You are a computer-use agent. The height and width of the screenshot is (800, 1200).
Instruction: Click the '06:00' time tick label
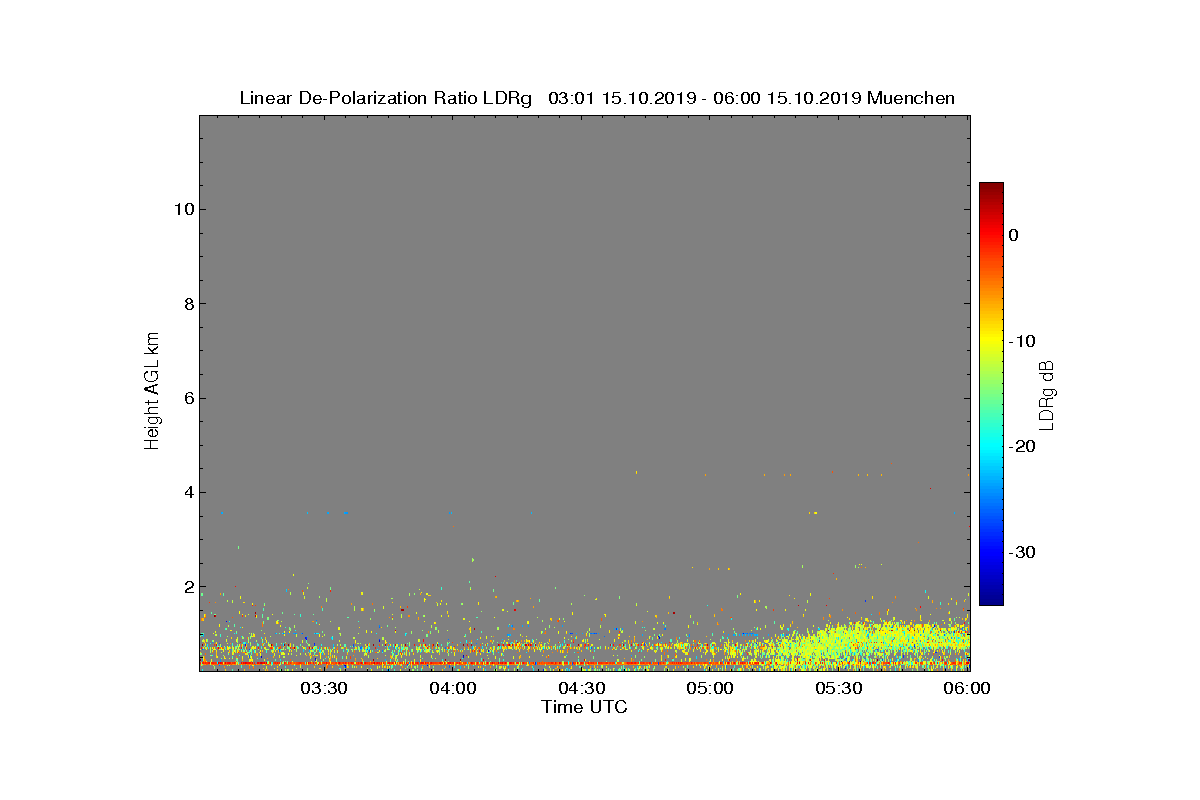tap(967, 689)
